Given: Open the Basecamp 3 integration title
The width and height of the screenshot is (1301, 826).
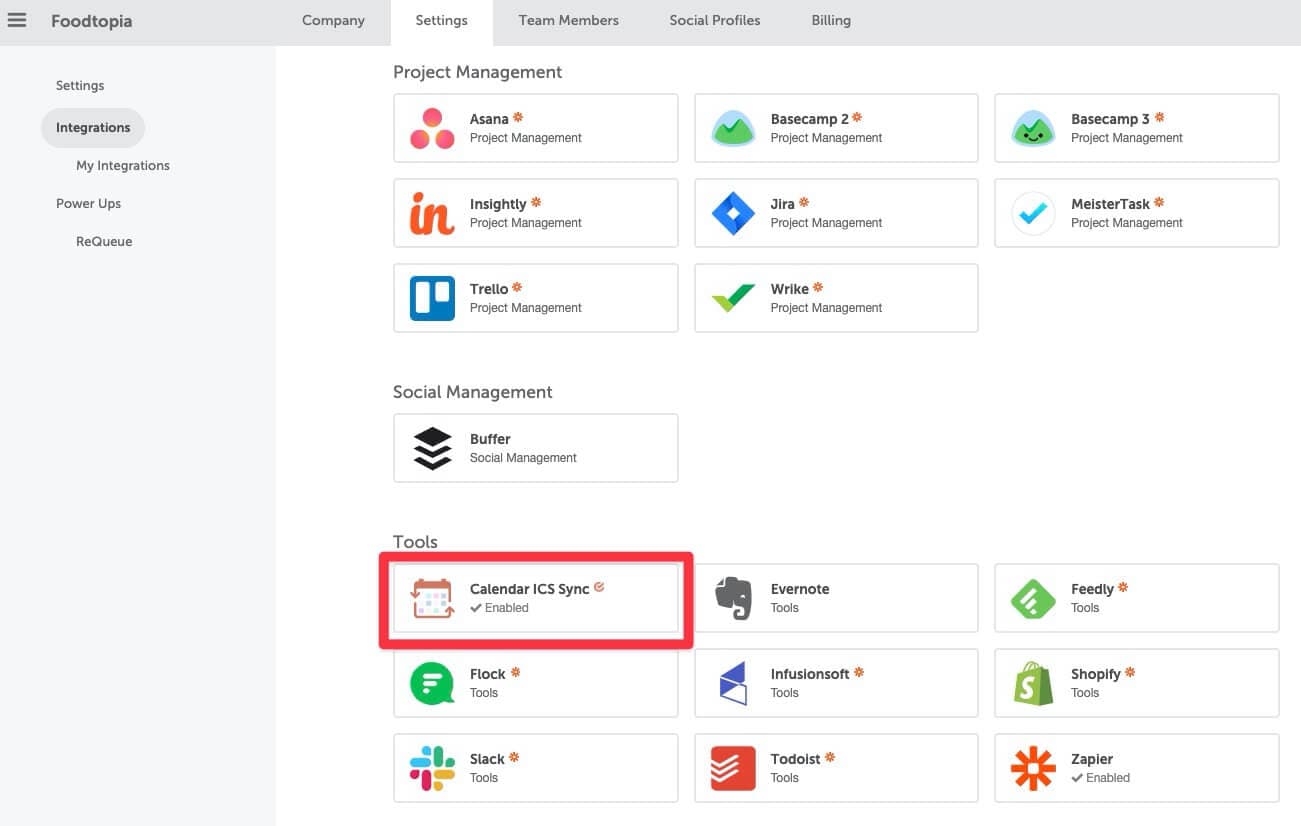Looking at the screenshot, I should tap(1110, 119).
